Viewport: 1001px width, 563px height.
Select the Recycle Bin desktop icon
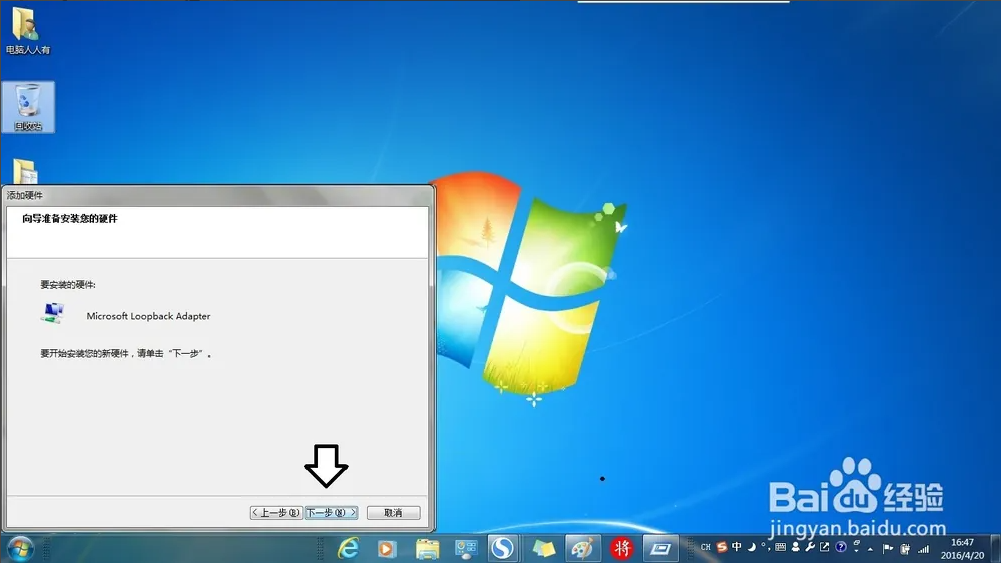pyautogui.click(x=28, y=106)
